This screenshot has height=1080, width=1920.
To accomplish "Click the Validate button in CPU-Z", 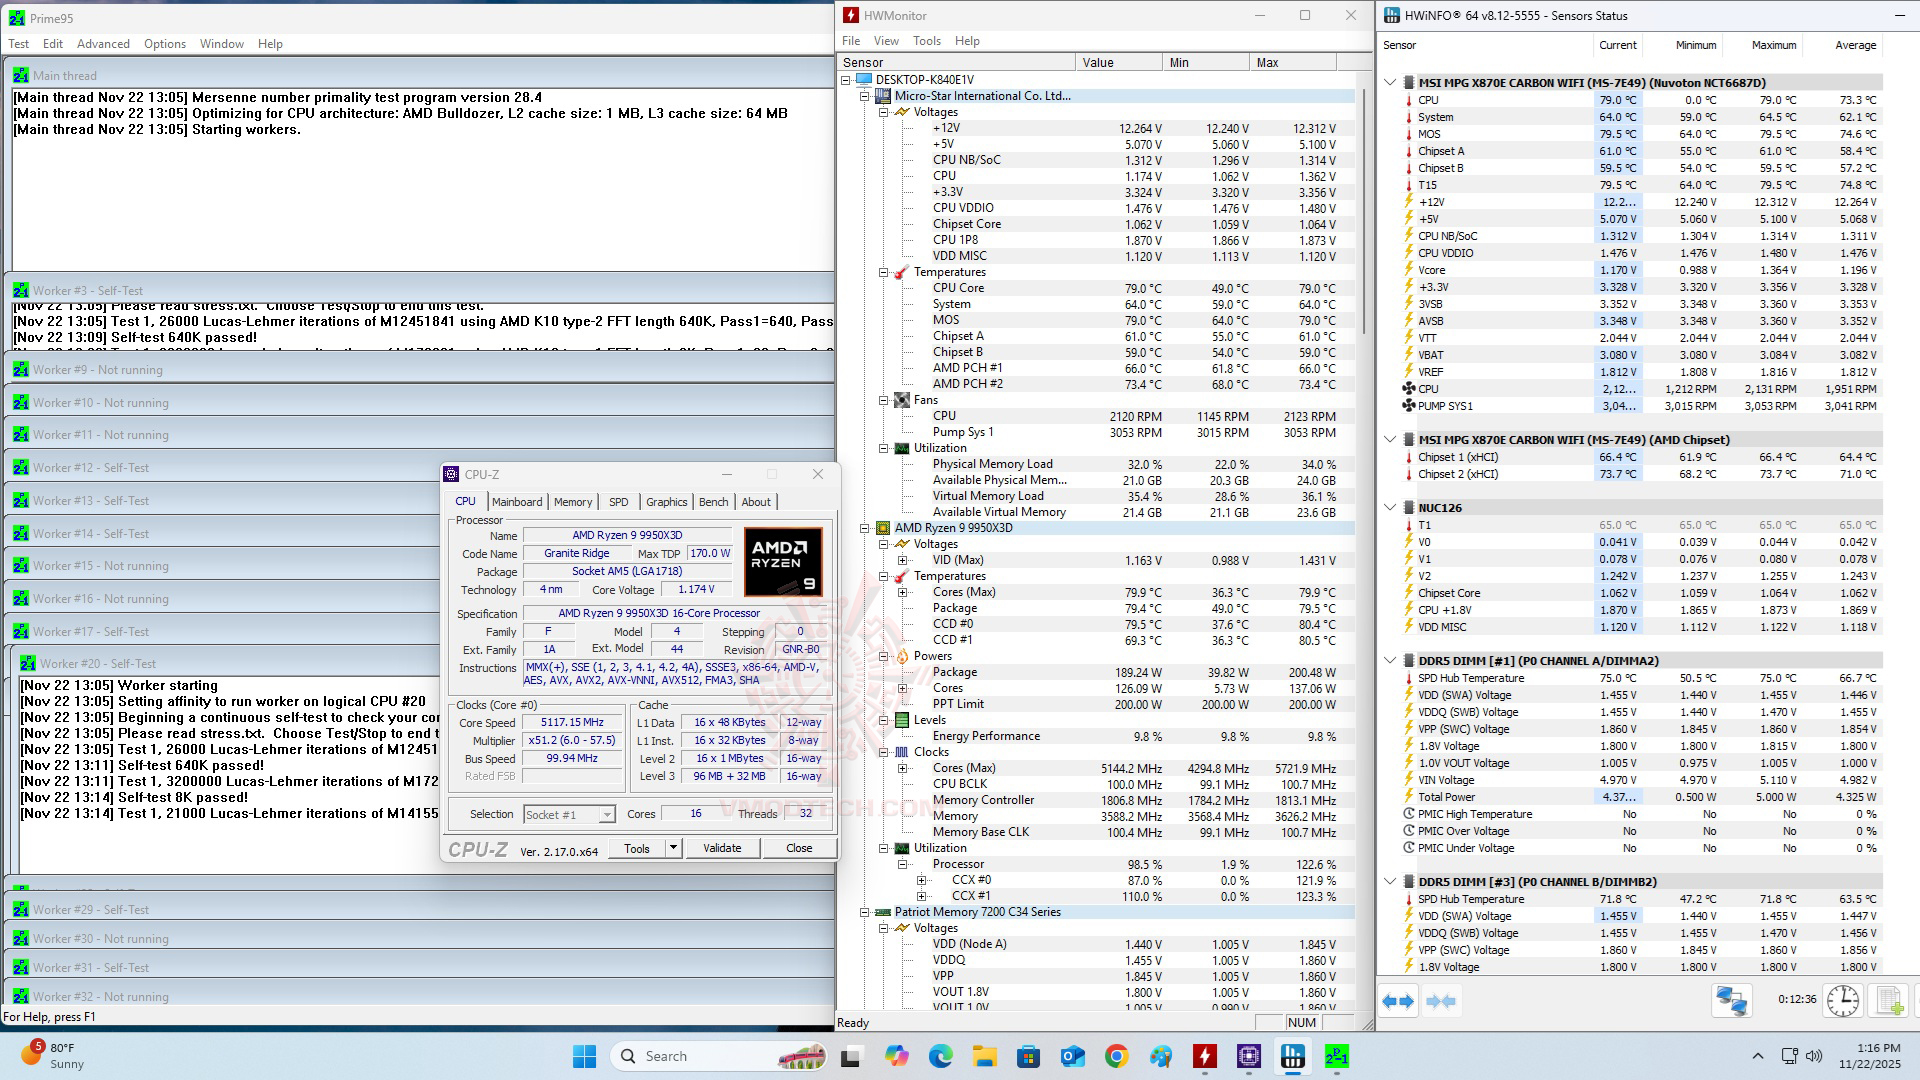I will coord(721,848).
